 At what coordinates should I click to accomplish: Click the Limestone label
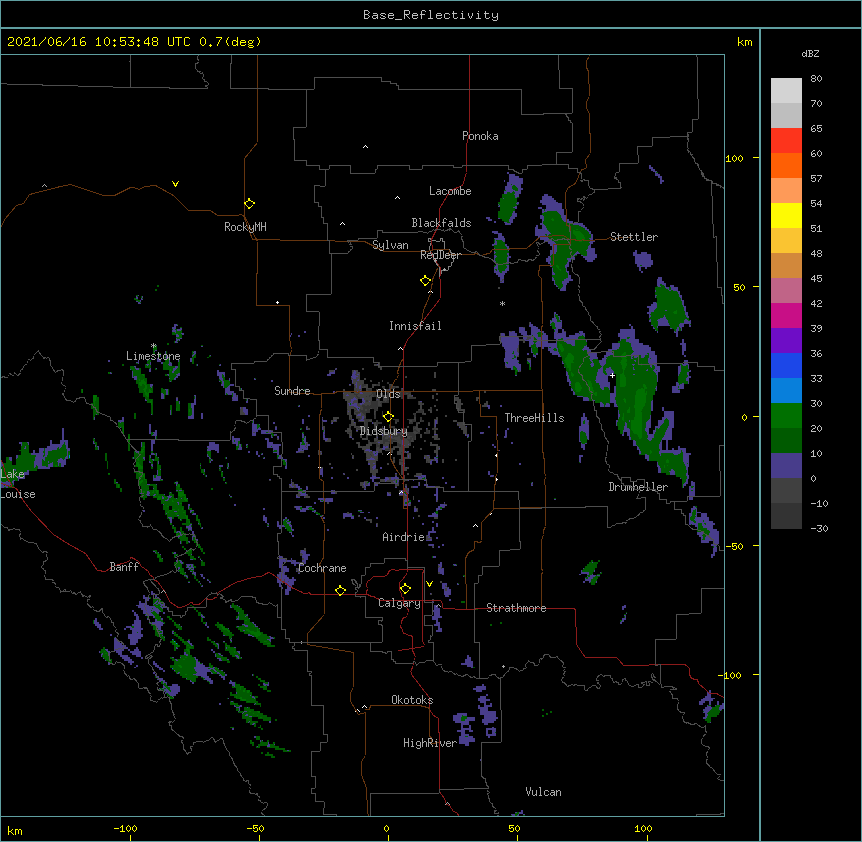[x=153, y=356]
